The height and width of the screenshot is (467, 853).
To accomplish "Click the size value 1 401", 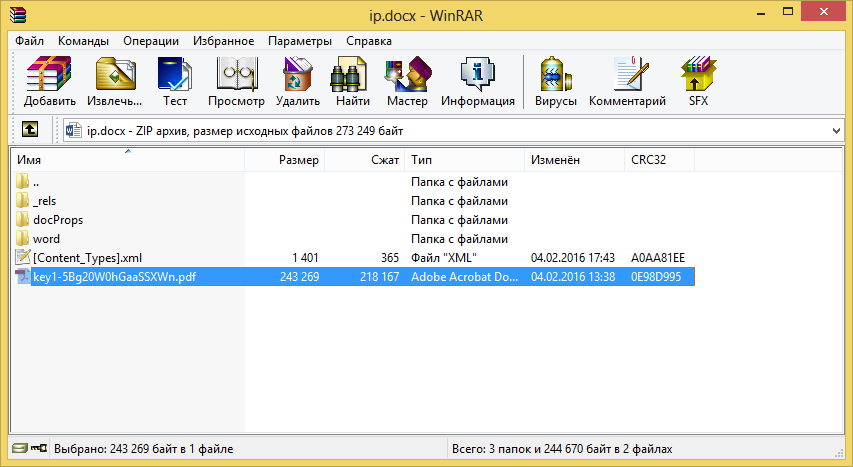I will [x=305, y=257].
